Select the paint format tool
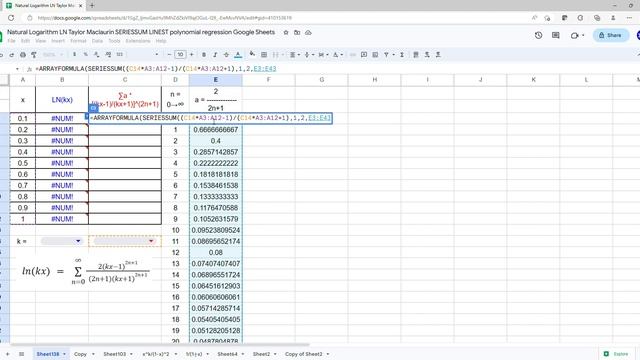 point(34,55)
